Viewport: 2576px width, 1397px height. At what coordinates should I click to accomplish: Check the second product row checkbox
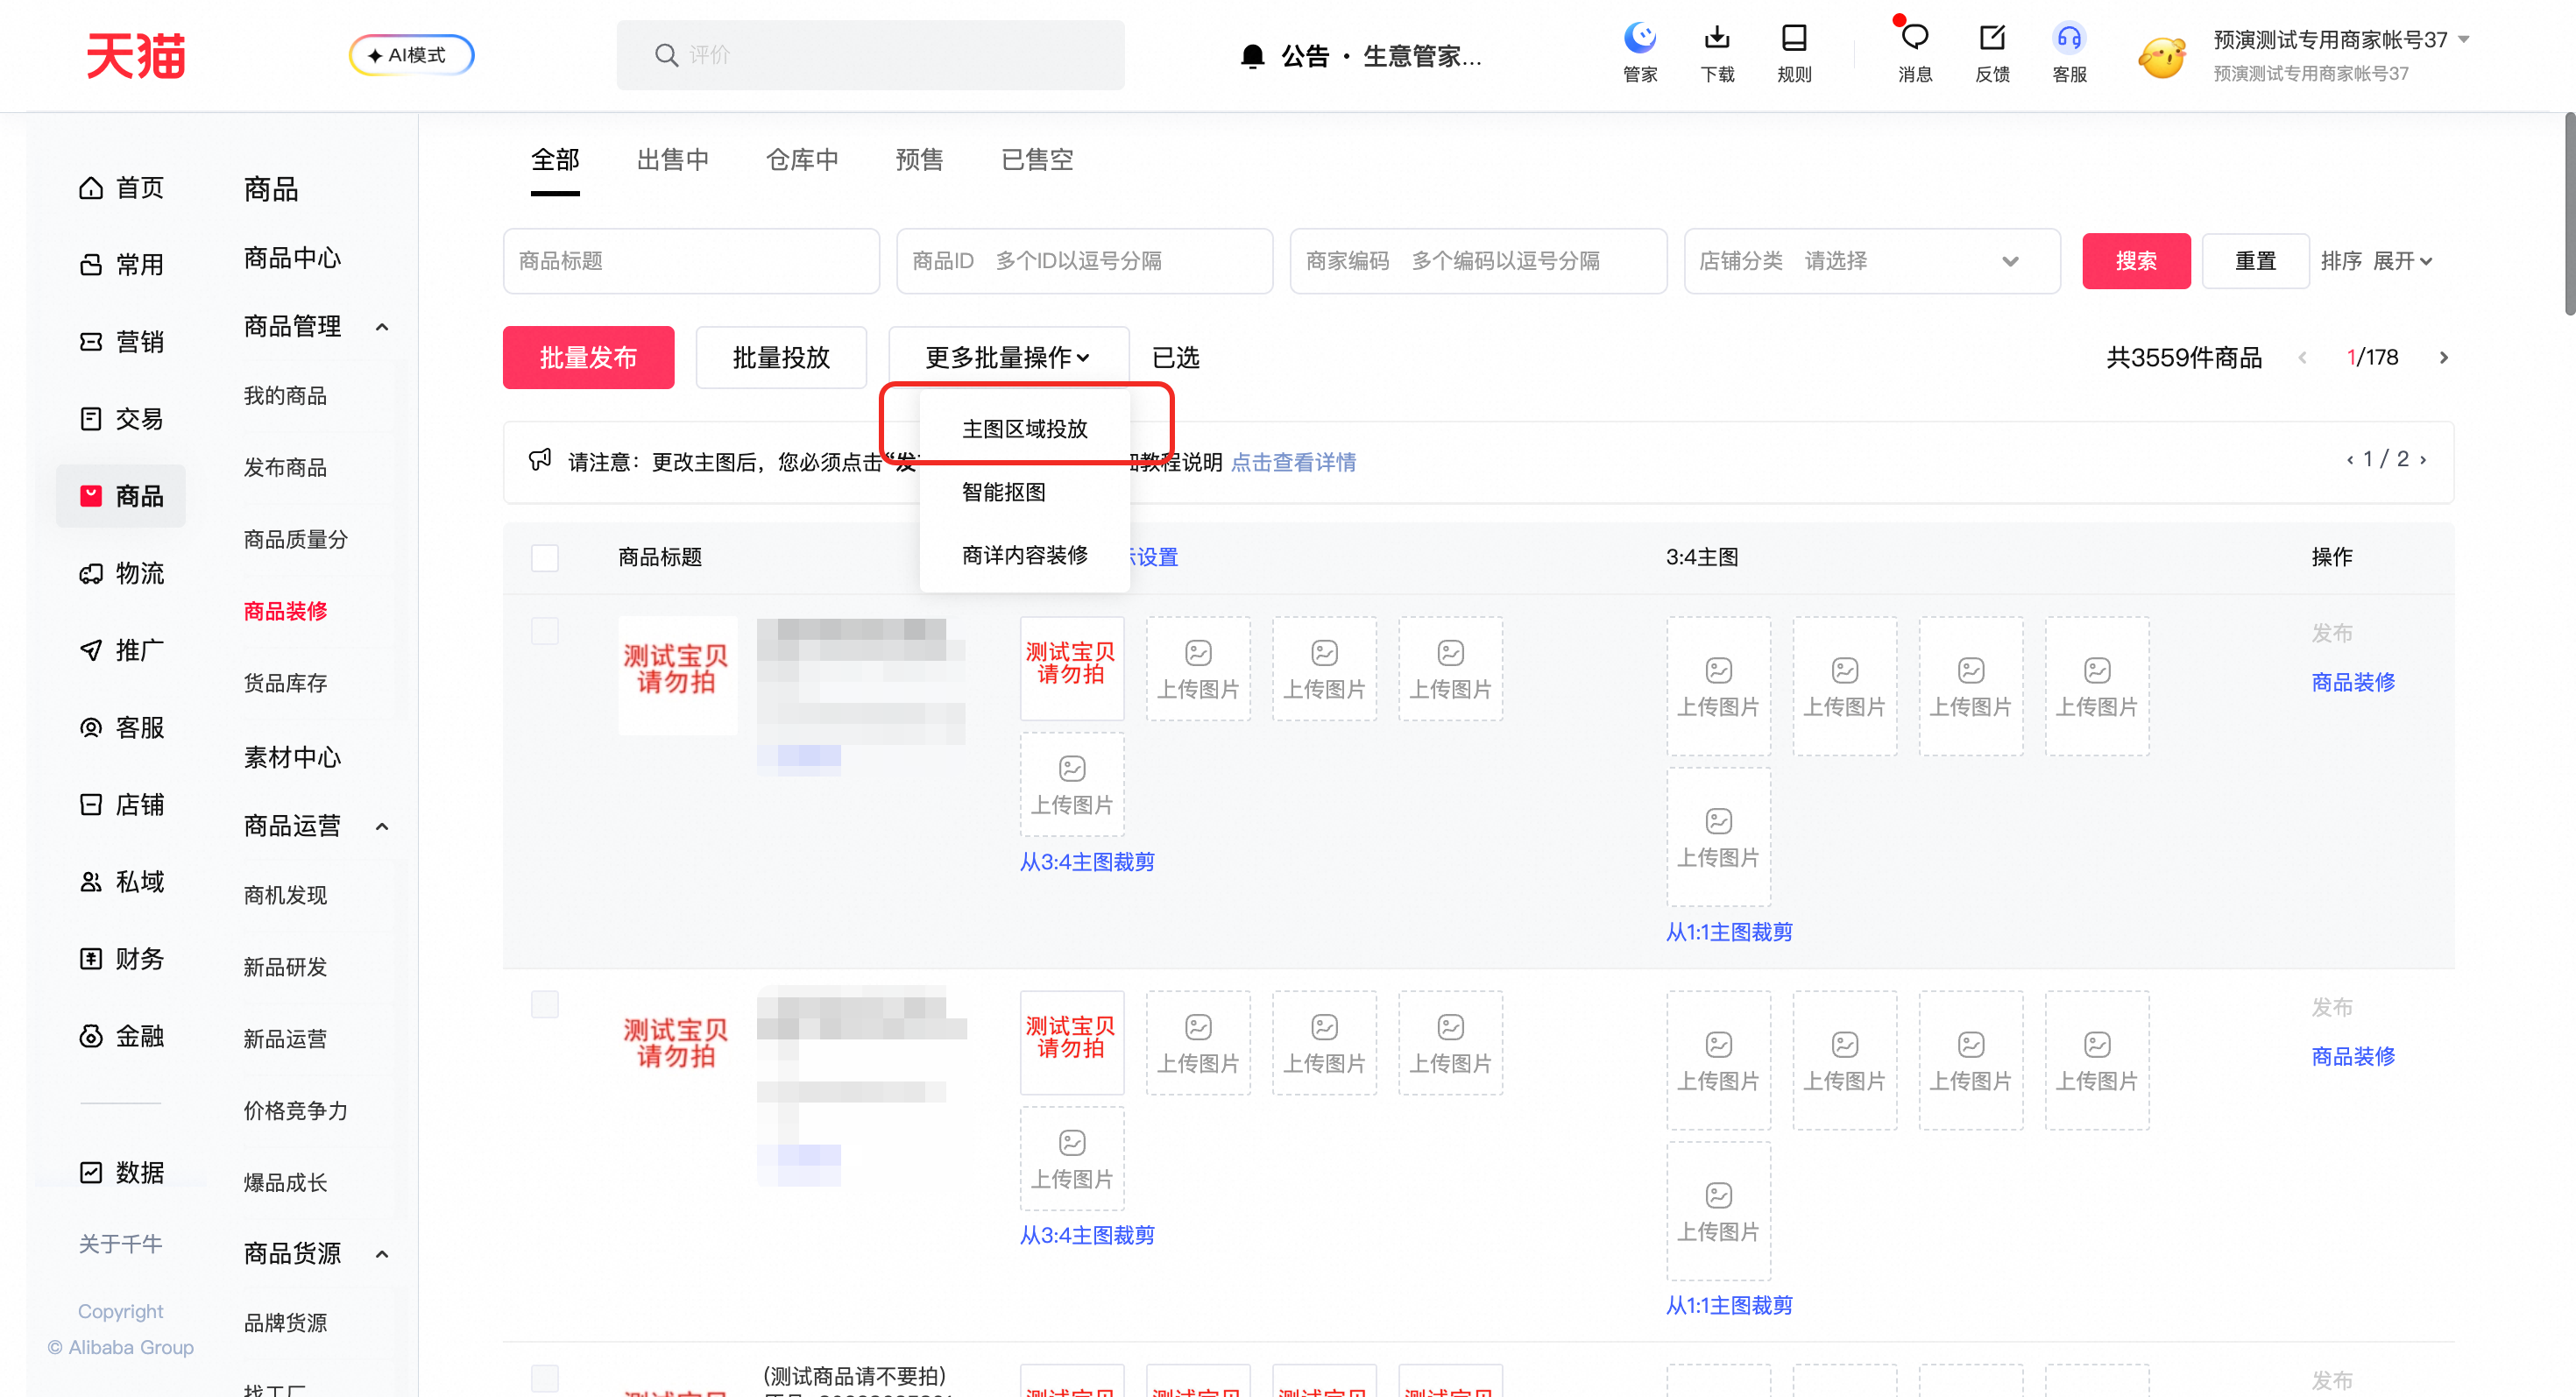pyautogui.click(x=545, y=1005)
